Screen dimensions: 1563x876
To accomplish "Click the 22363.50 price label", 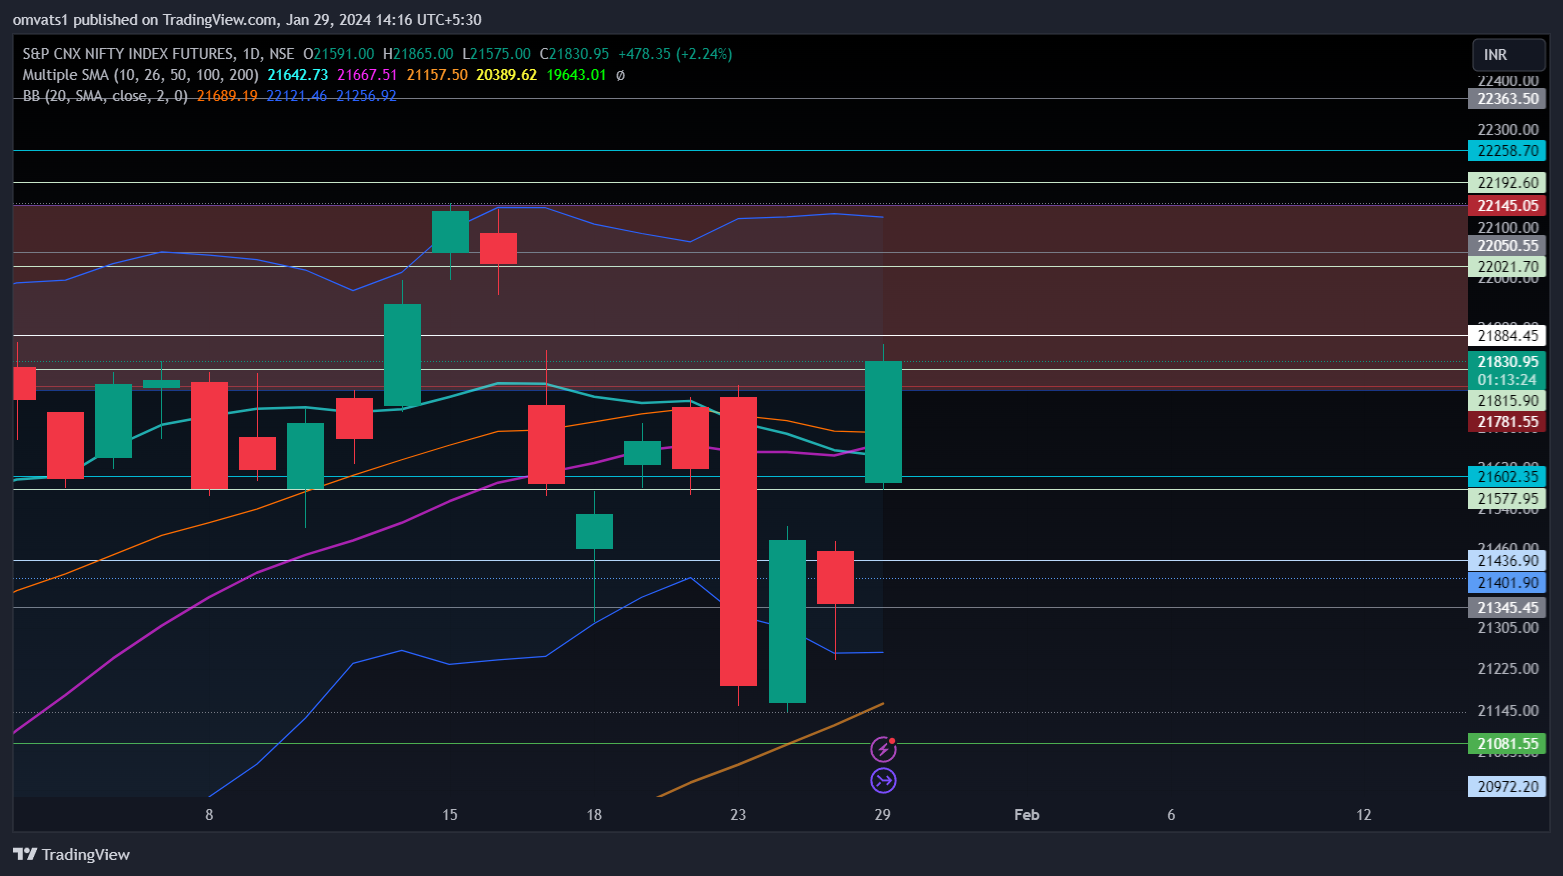I will point(1507,99).
